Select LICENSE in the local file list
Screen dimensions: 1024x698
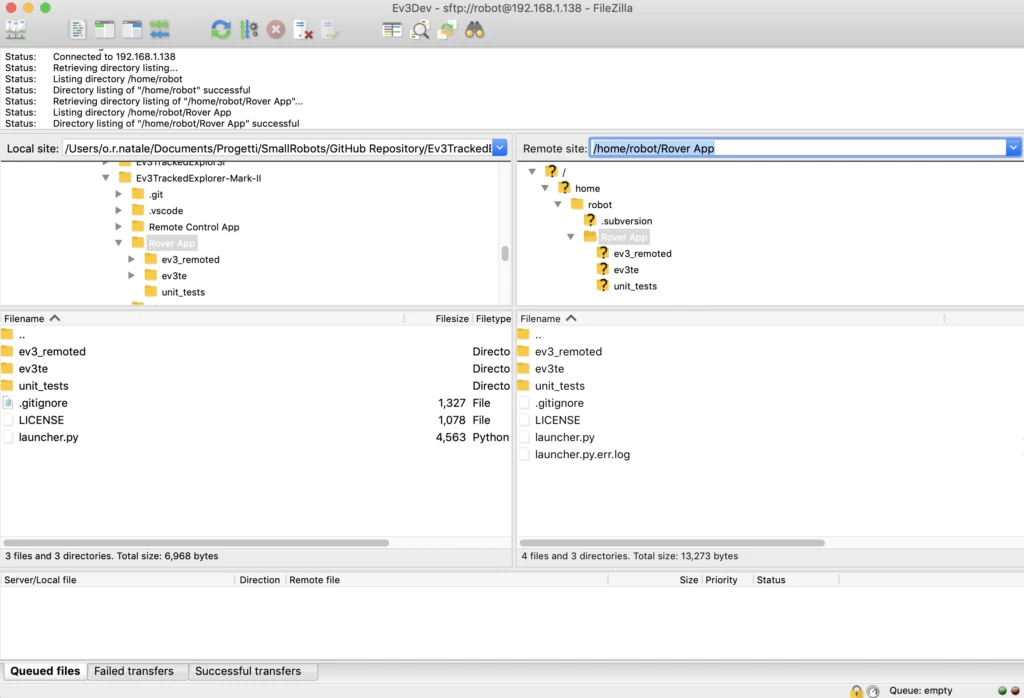pyautogui.click(x=255, y=420)
